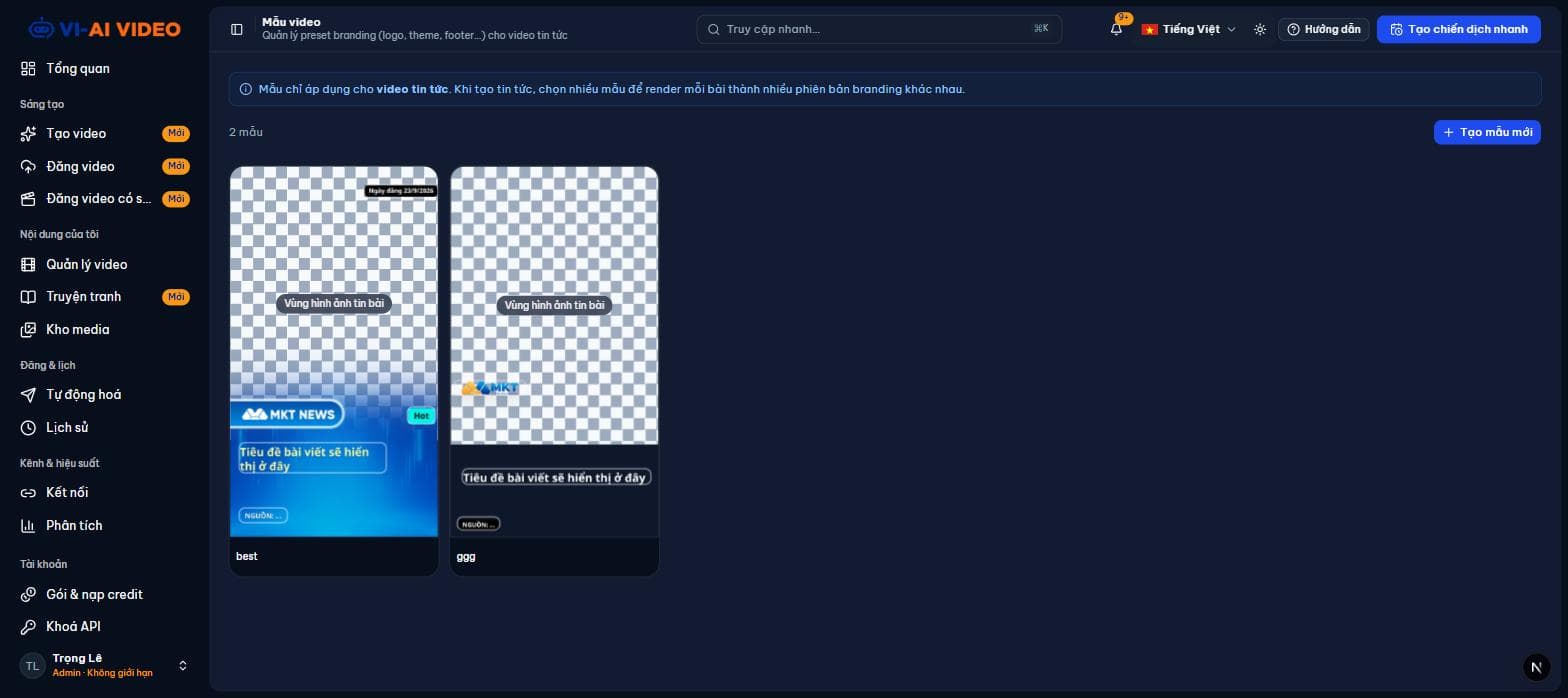Collapse the sidebar using the panel icon
Image resolution: width=1568 pixels, height=698 pixels.
click(237, 29)
